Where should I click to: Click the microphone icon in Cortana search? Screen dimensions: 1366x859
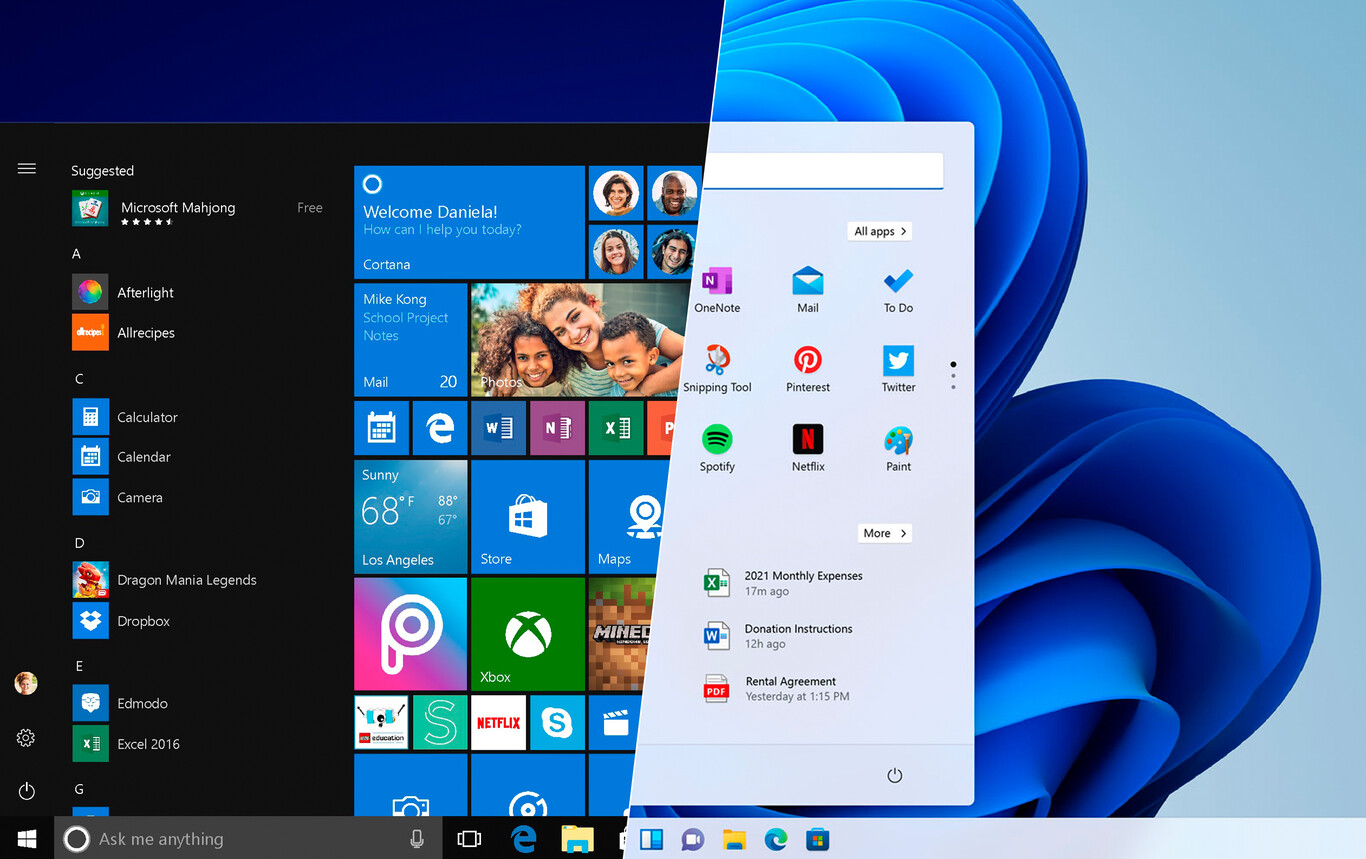417,839
